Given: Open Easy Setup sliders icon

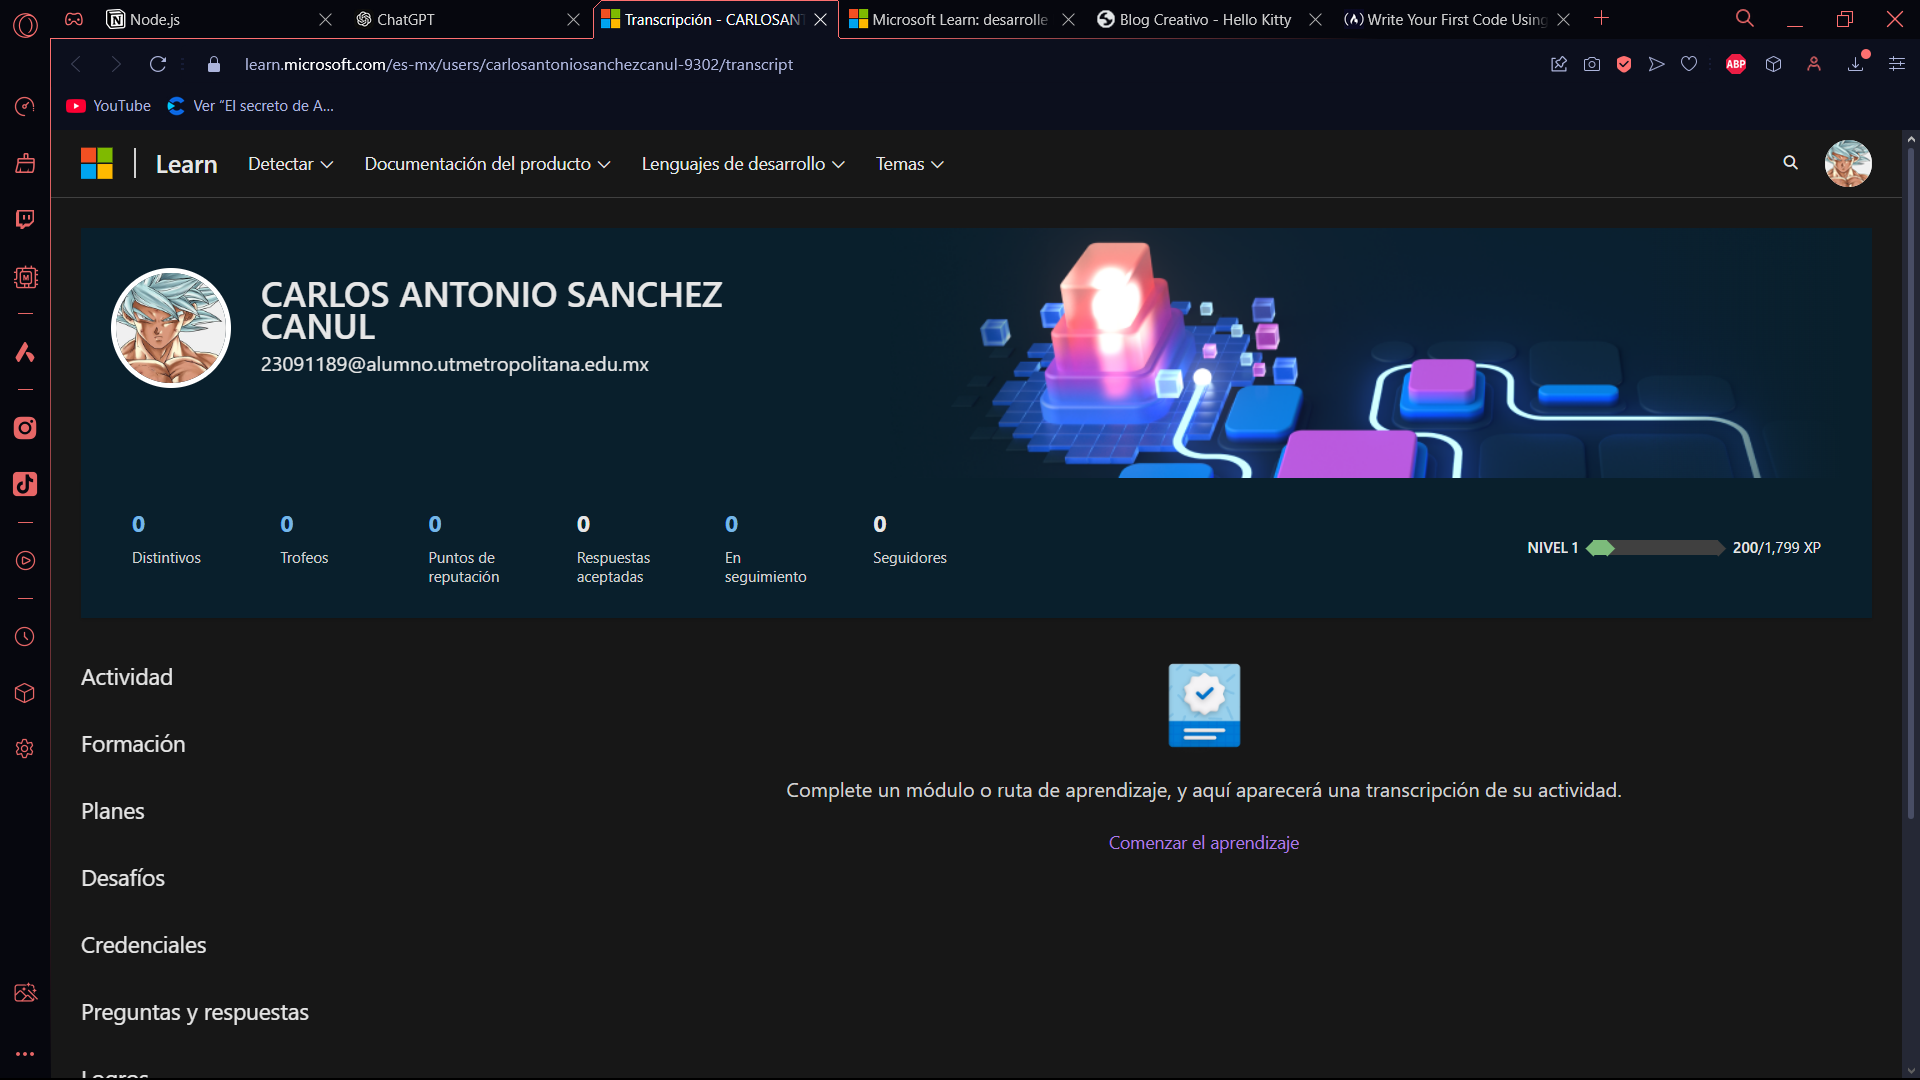Looking at the screenshot, I should [x=1897, y=64].
